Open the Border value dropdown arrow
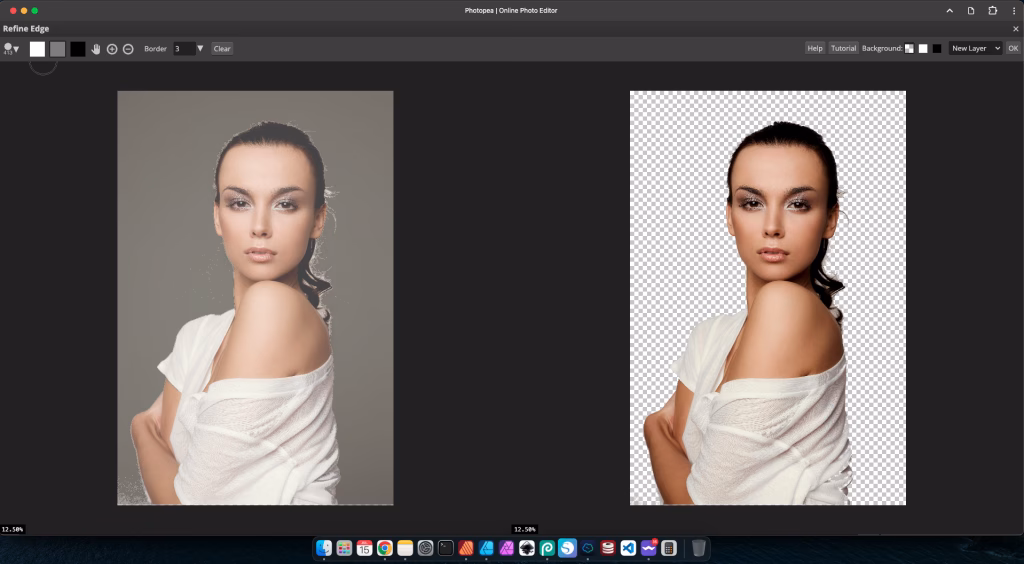The width and height of the screenshot is (1024, 564). coord(200,49)
